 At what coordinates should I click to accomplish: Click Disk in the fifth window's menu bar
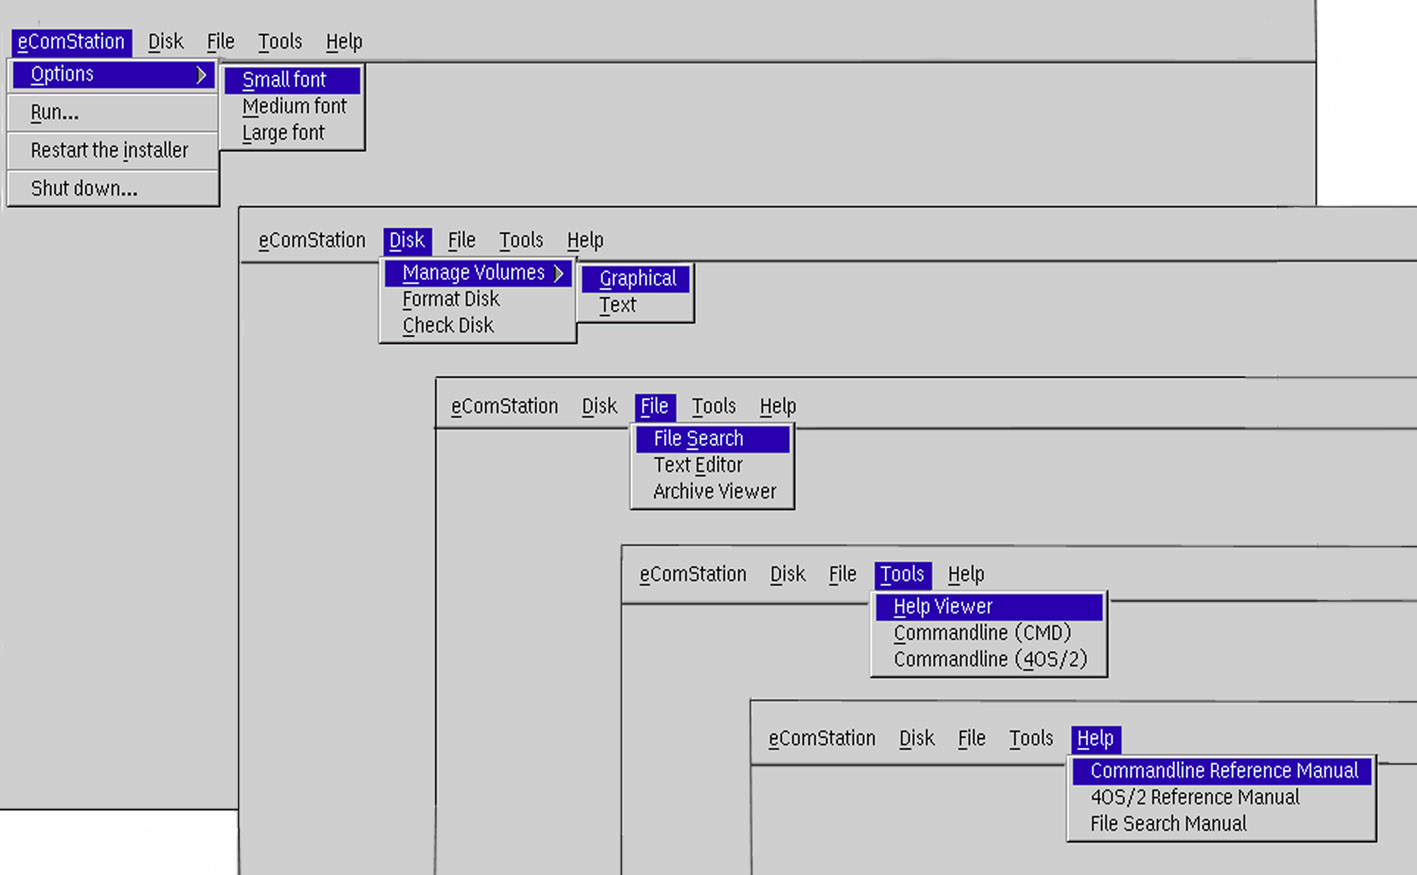click(917, 739)
